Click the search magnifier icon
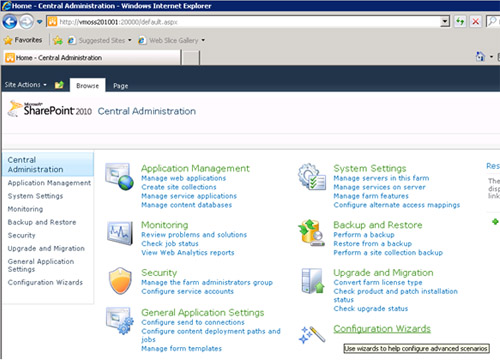The width and height of the screenshot is (500, 360). [x=492, y=22]
